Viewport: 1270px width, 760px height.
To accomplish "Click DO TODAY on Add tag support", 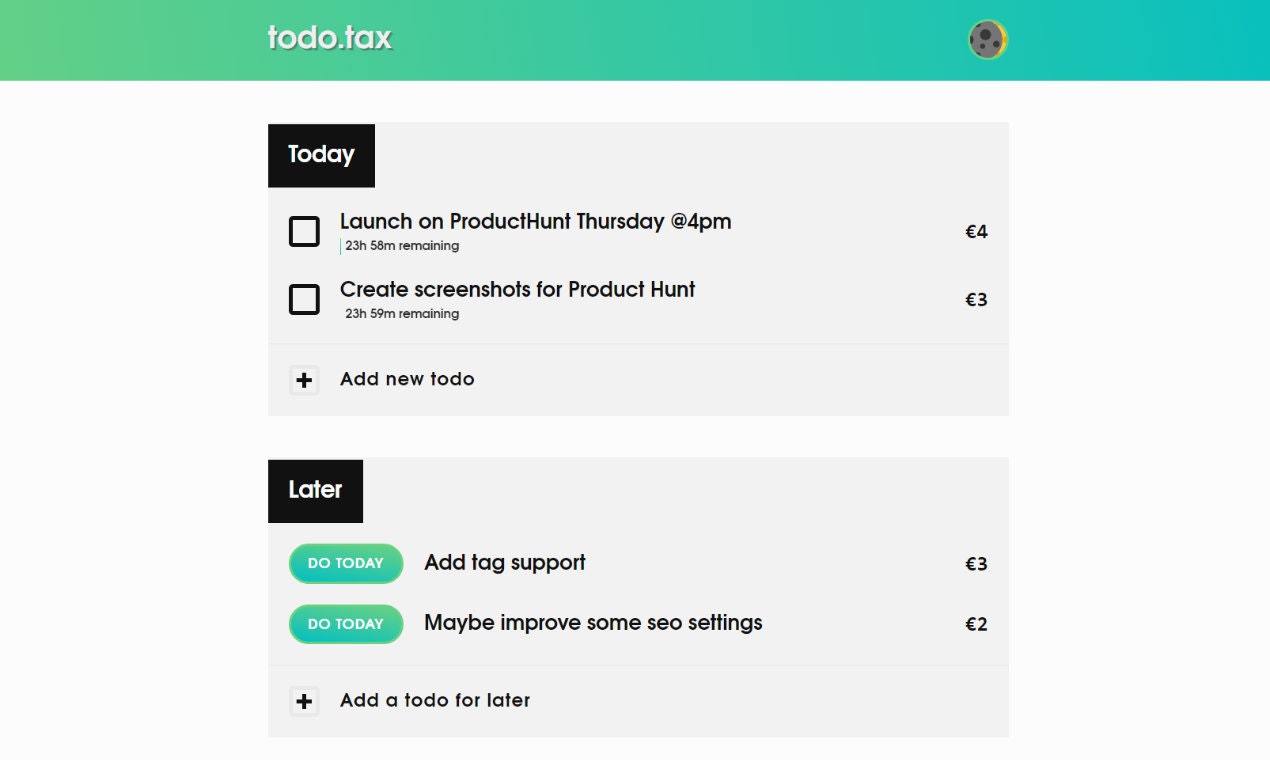I will click(345, 563).
